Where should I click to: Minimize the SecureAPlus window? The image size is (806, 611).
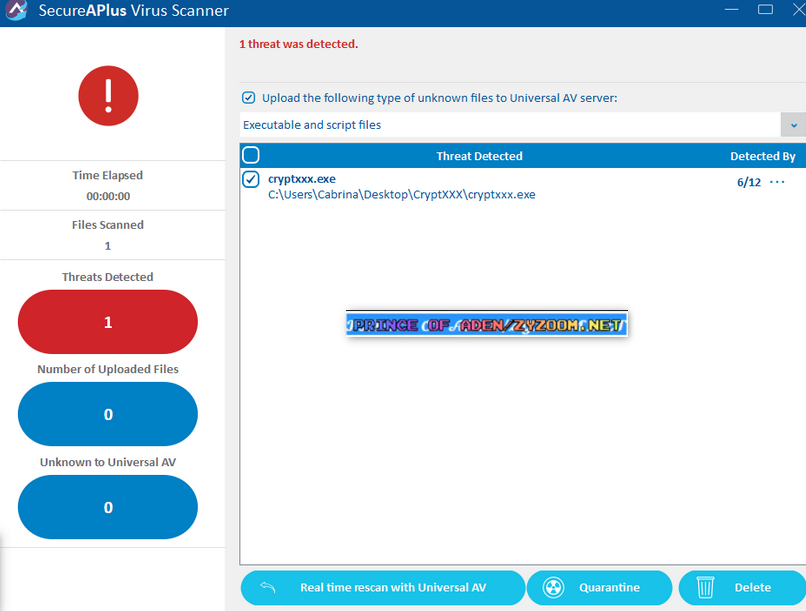(731, 10)
